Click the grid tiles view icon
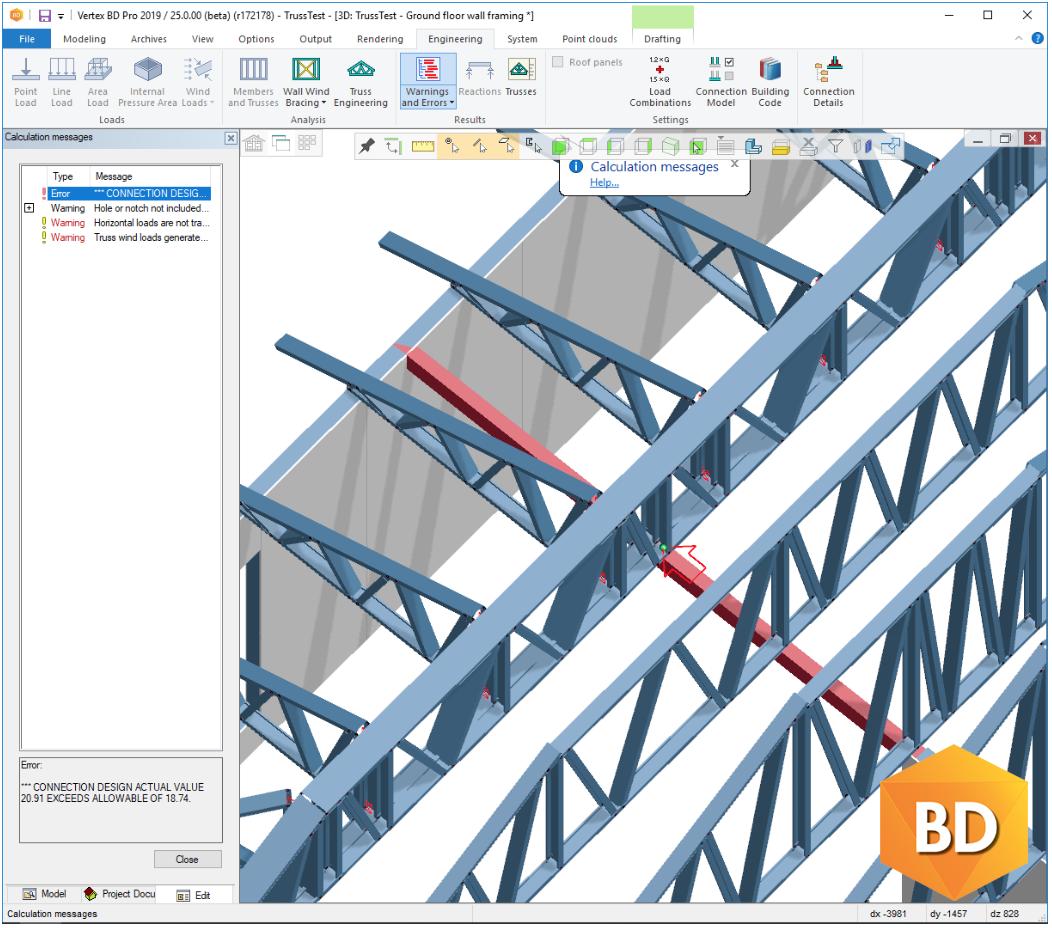1052x928 pixels. [x=307, y=143]
